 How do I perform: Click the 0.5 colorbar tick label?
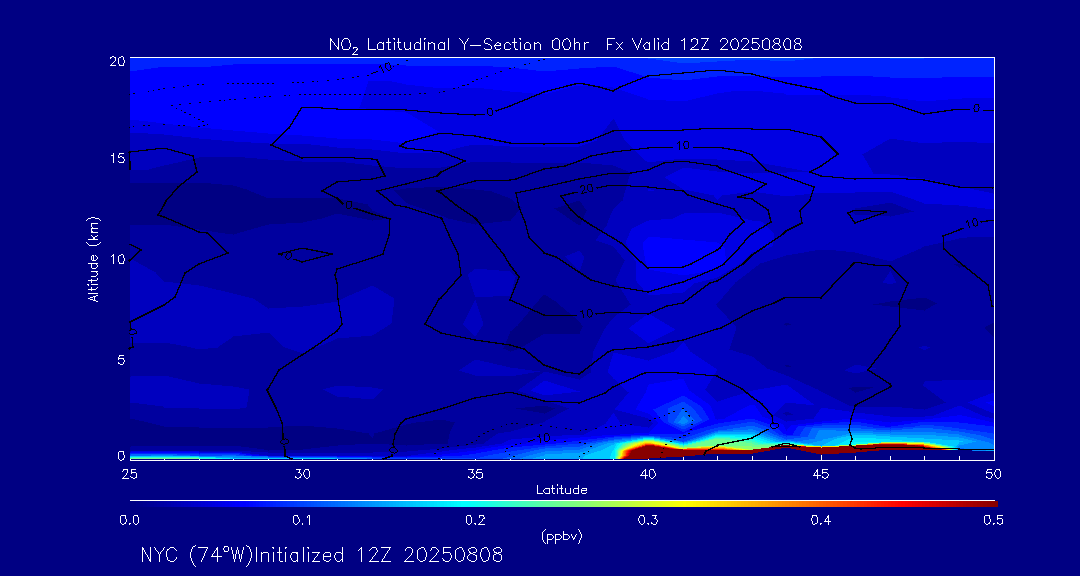pyautogui.click(x=993, y=520)
